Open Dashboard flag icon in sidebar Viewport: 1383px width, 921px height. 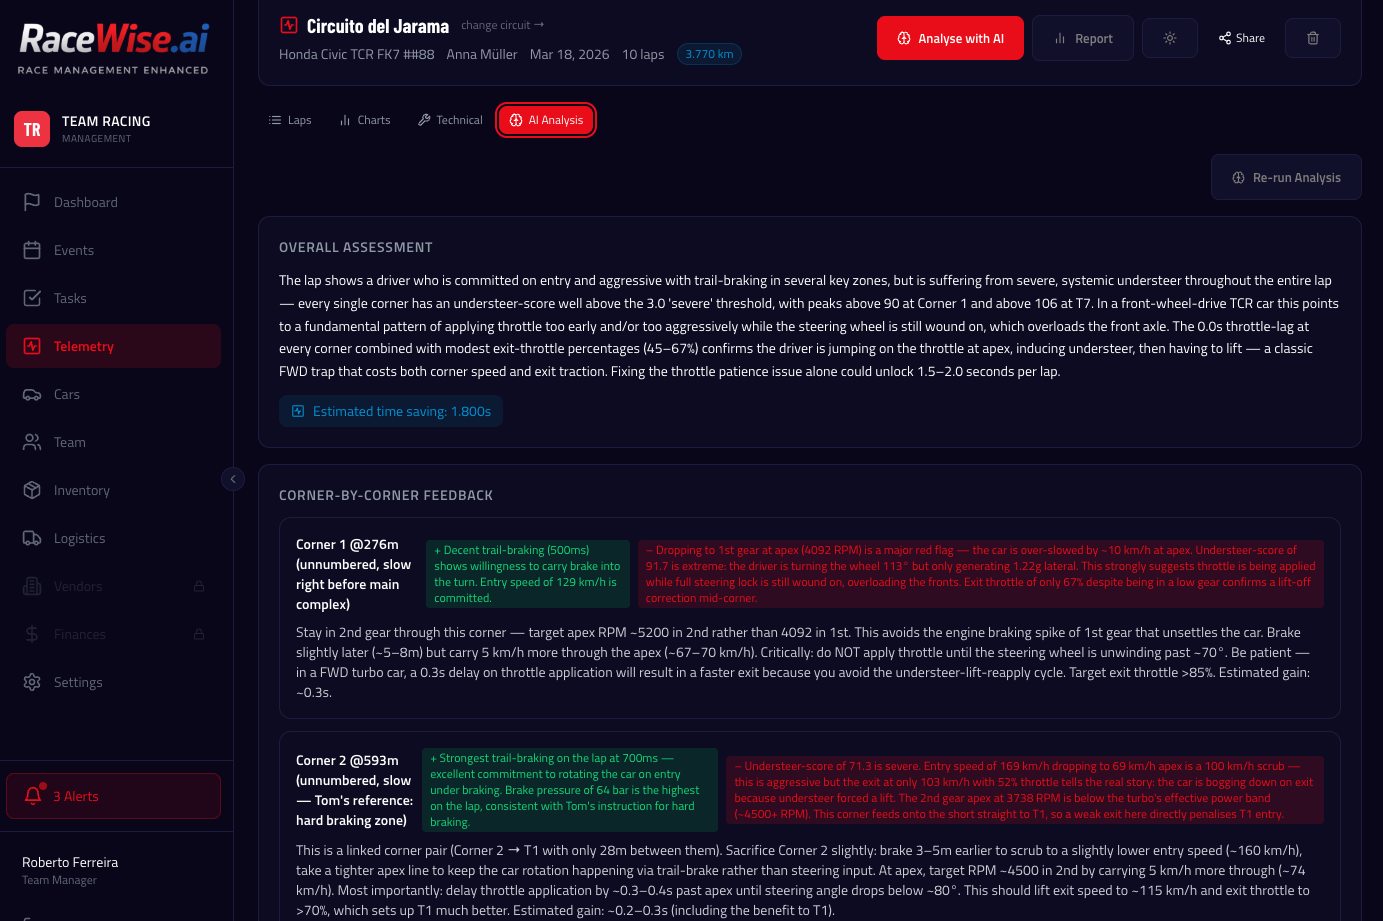32,202
